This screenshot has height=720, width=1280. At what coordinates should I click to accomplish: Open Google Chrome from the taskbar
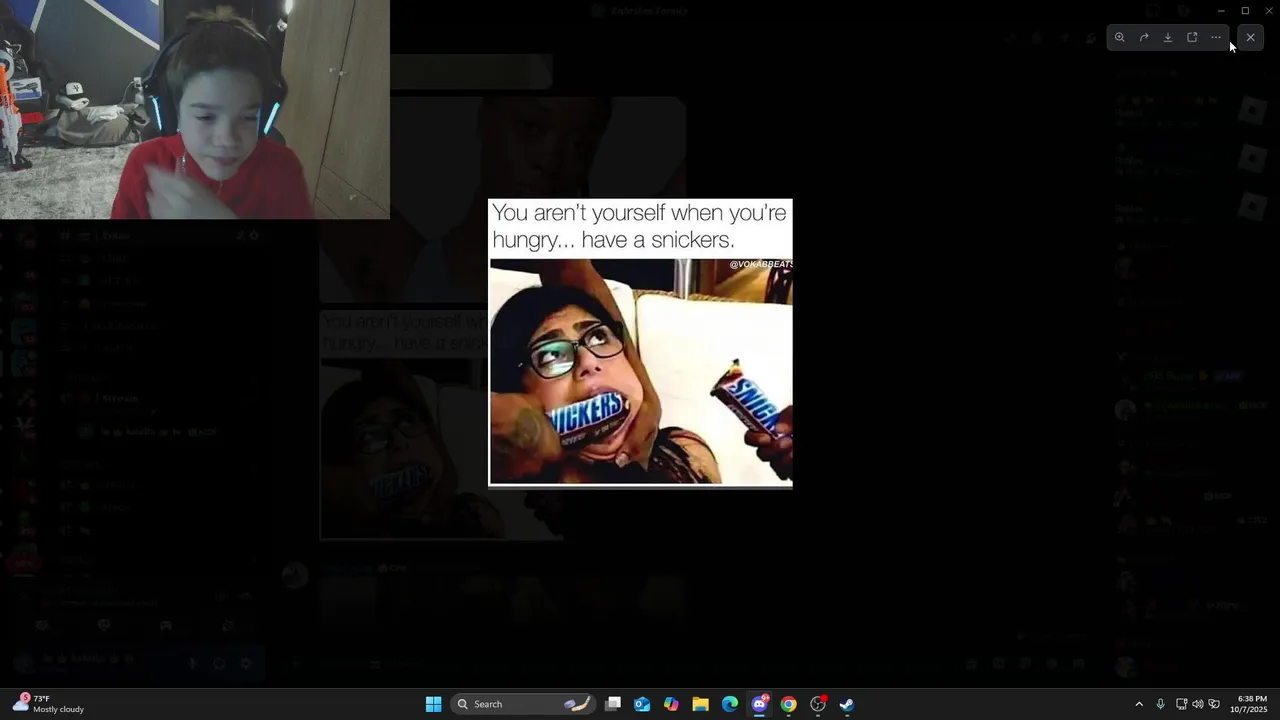pyautogui.click(x=788, y=704)
